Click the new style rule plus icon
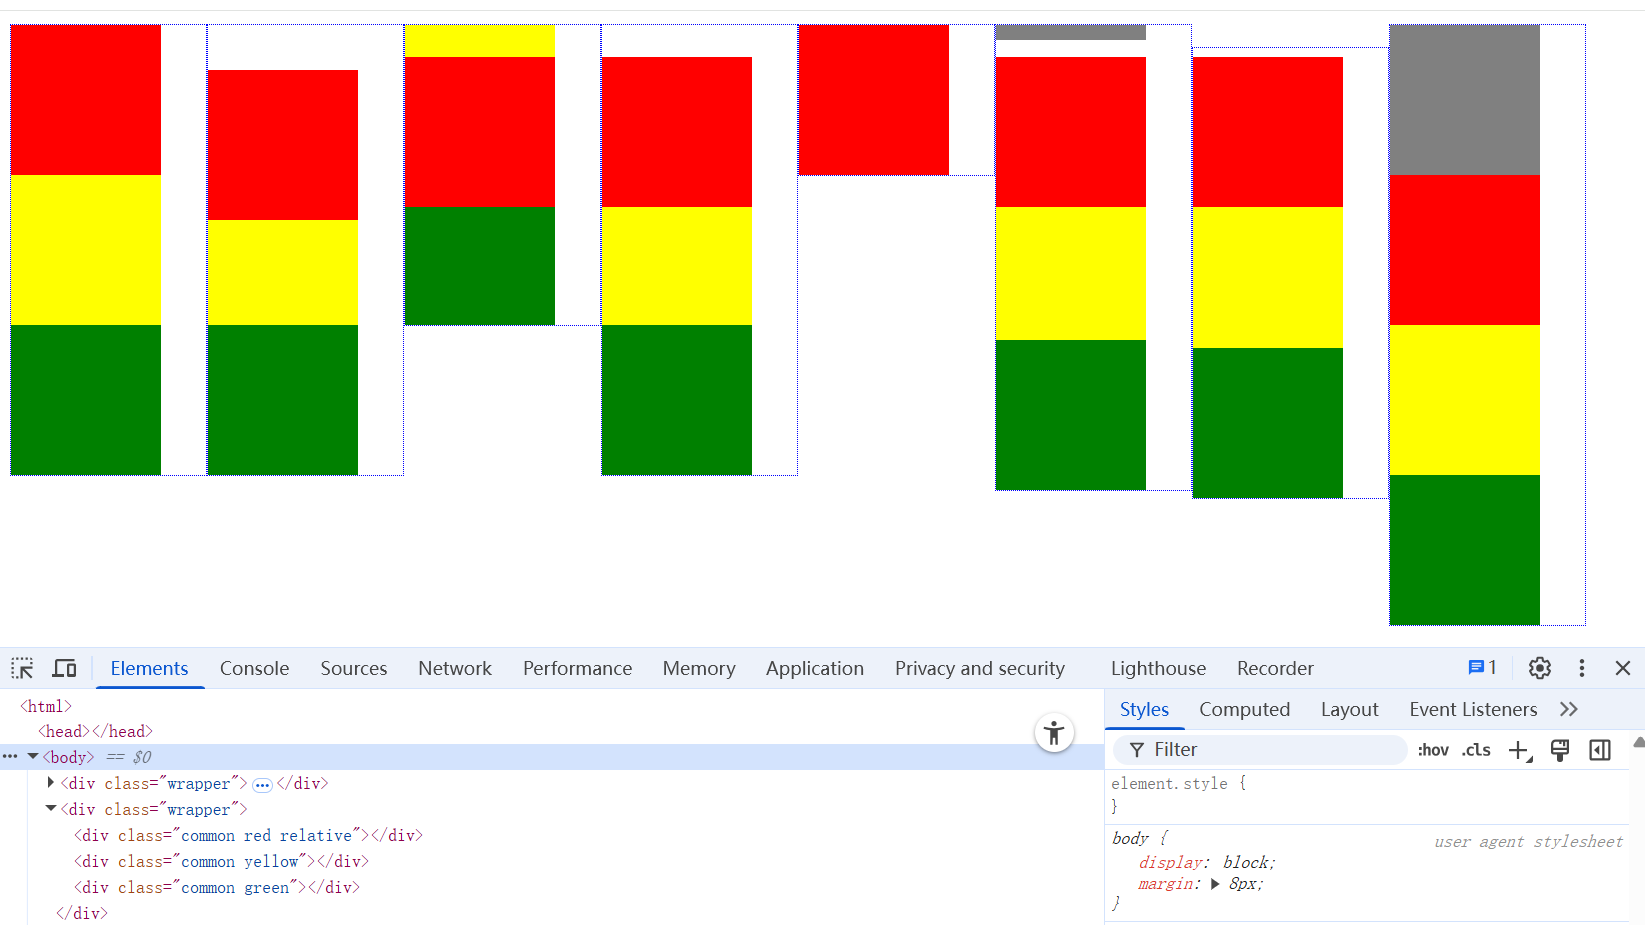The image size is (1645, 925). pyautogui.click(x=1520, y=750)
